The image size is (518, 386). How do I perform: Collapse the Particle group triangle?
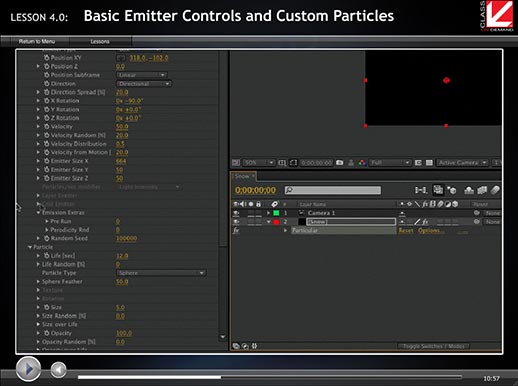[30, 247]
